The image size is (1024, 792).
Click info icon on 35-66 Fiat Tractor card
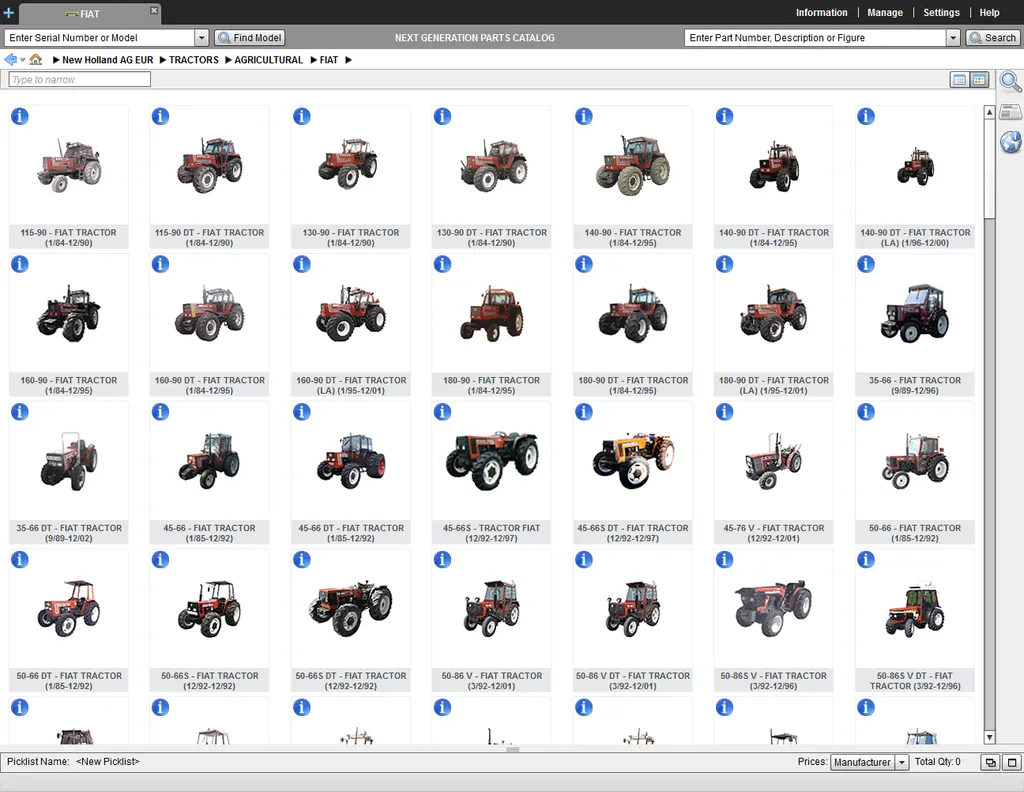pos(865,264)
